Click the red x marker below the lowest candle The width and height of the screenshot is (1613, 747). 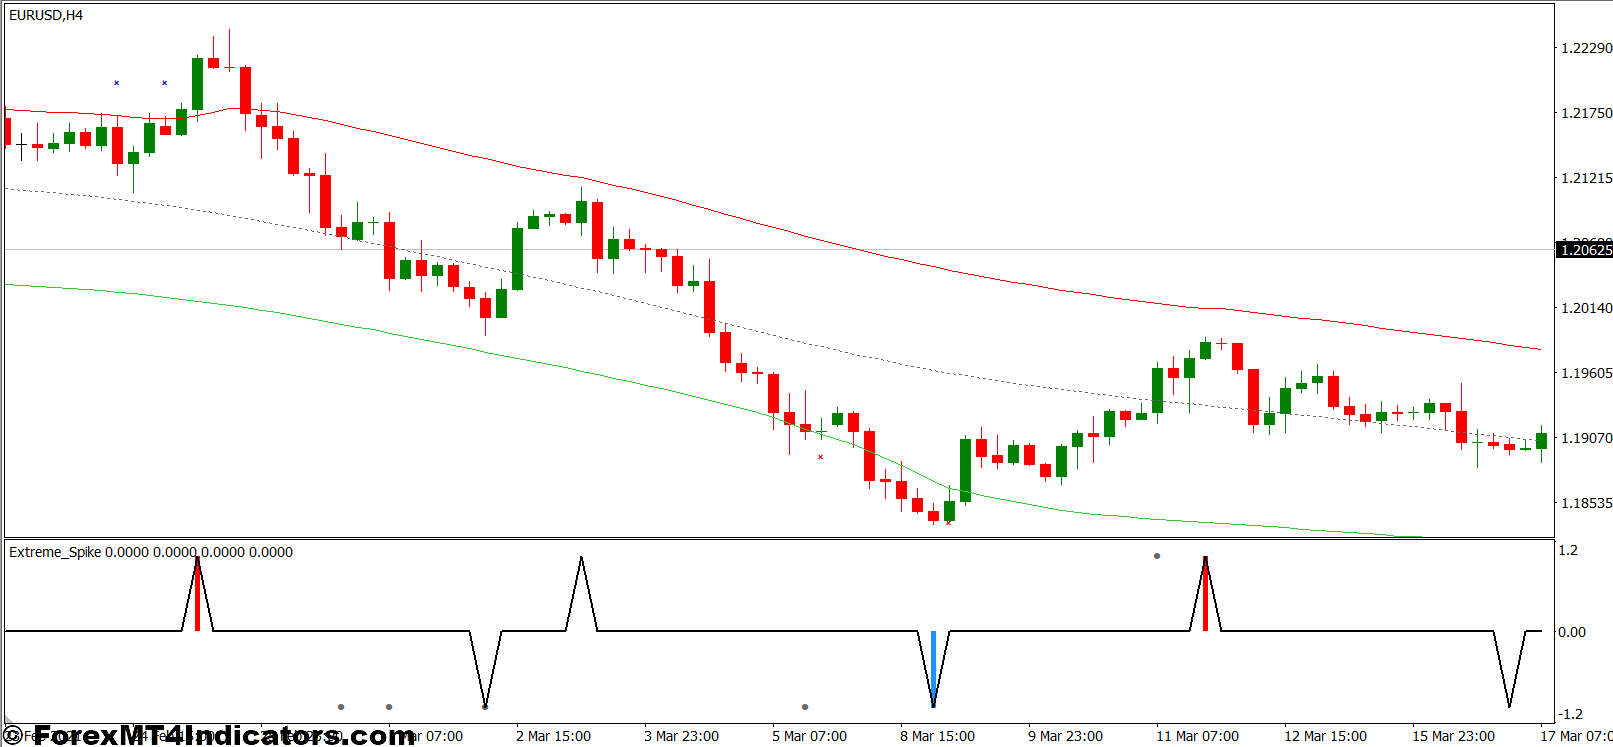pyautogui.click(x=948, y=523)
